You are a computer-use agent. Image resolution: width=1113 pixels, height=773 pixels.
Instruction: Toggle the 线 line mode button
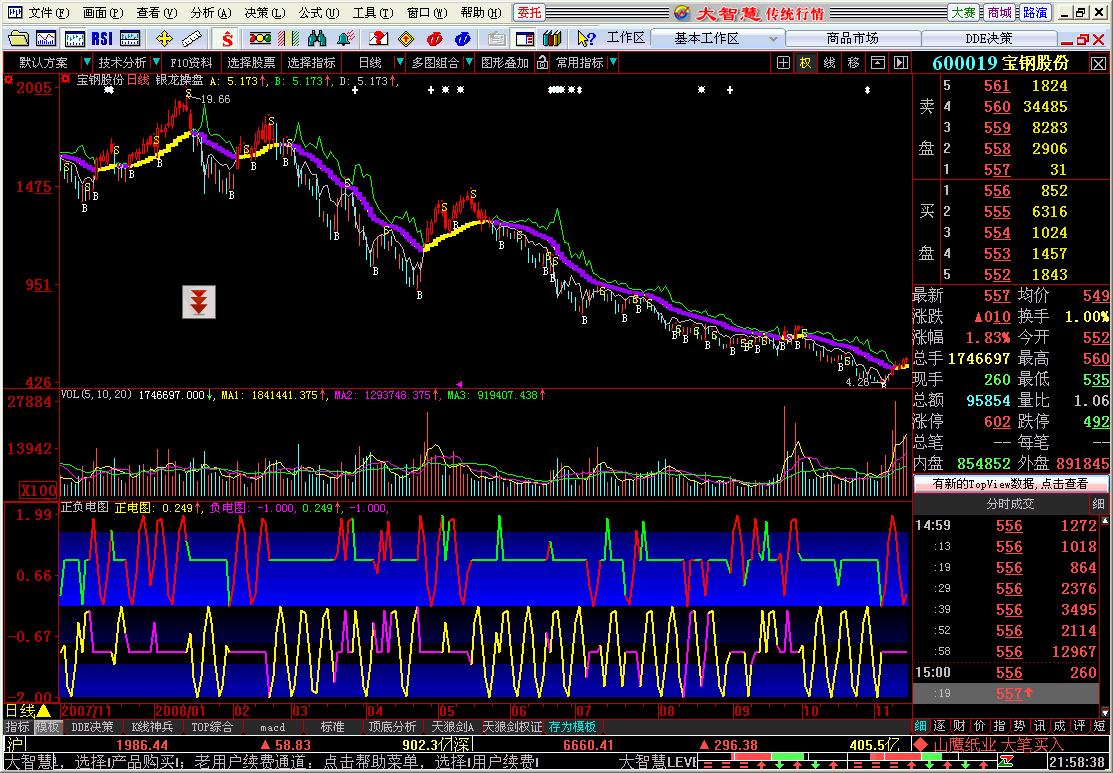point(829,62)
